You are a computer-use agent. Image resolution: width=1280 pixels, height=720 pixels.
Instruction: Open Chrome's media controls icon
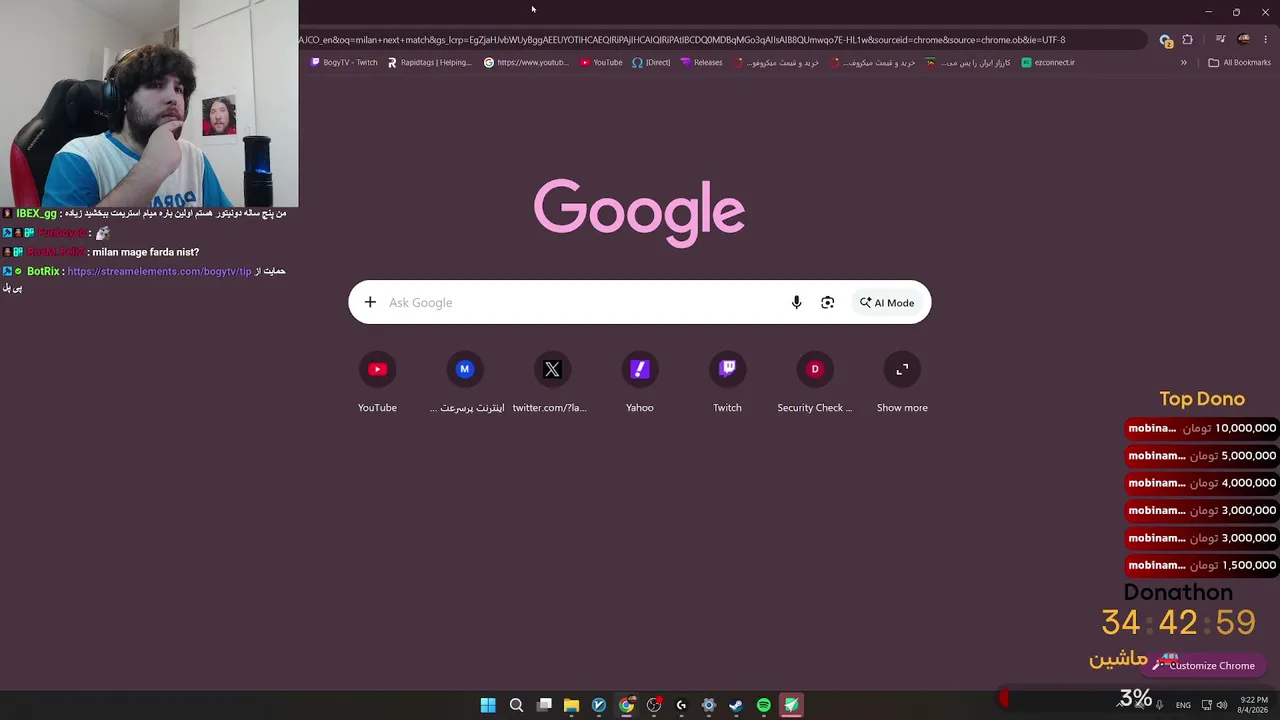click(1220, 40)
